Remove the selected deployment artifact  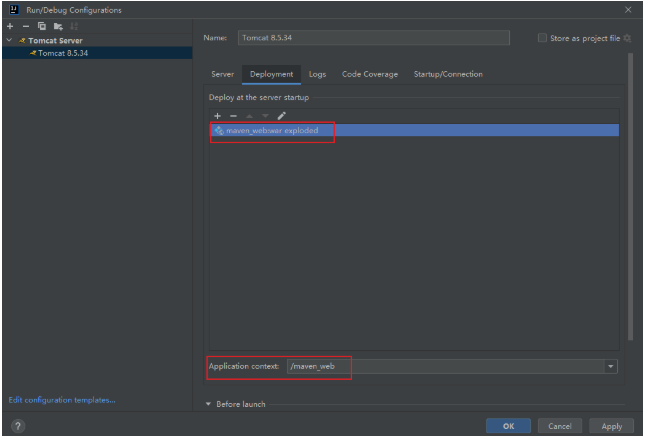point(233,116)
